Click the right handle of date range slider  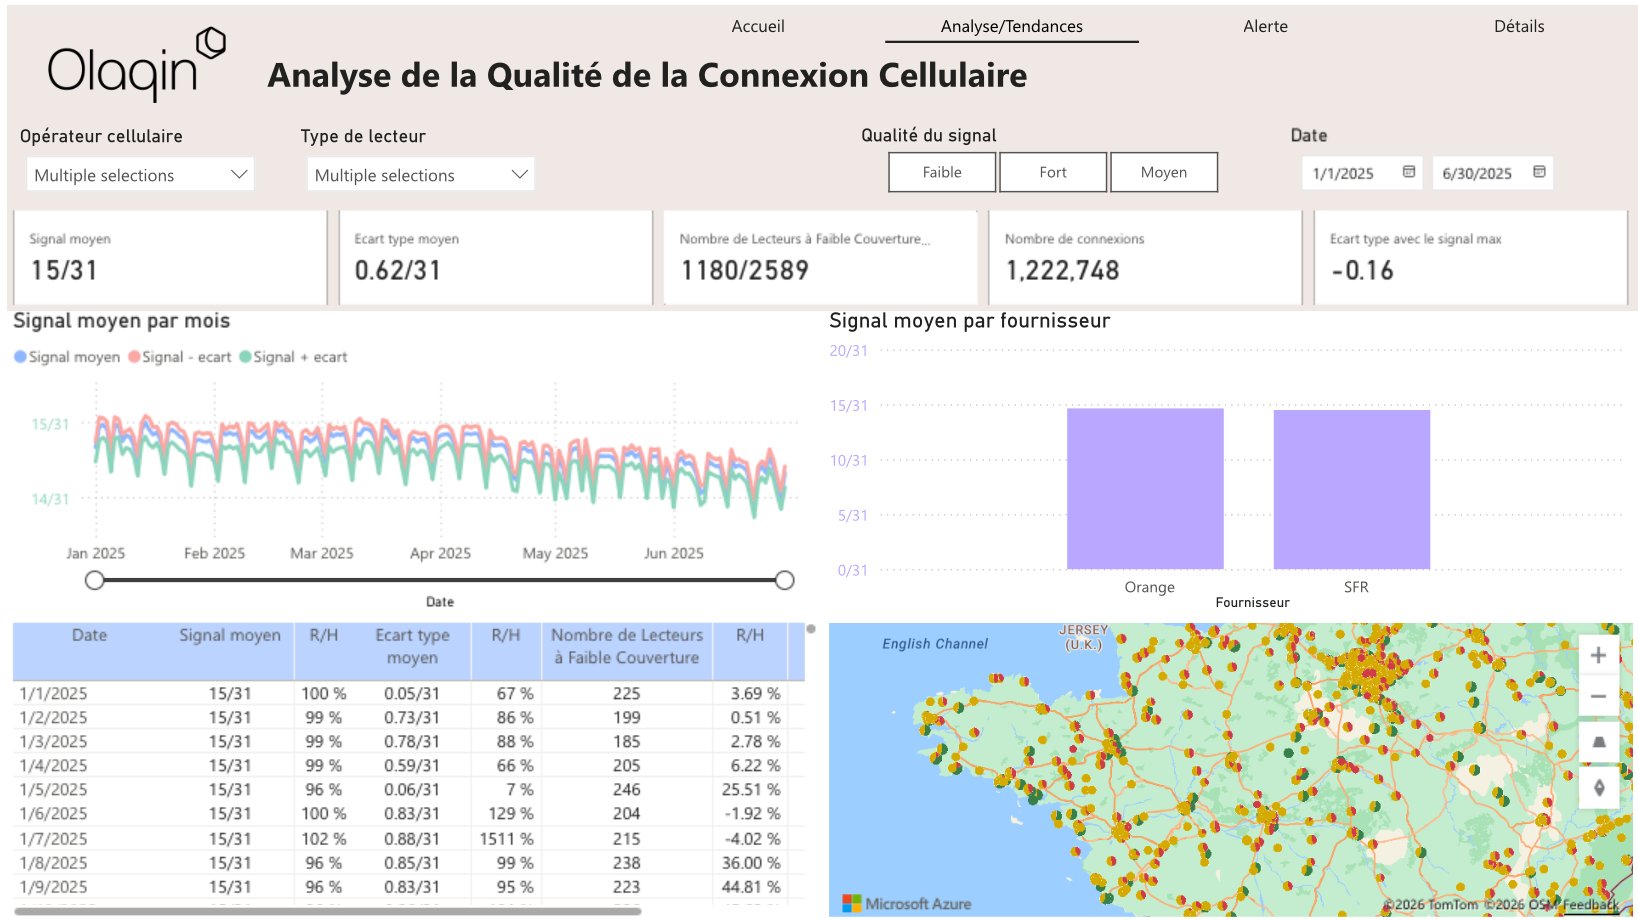click(785, 580)
